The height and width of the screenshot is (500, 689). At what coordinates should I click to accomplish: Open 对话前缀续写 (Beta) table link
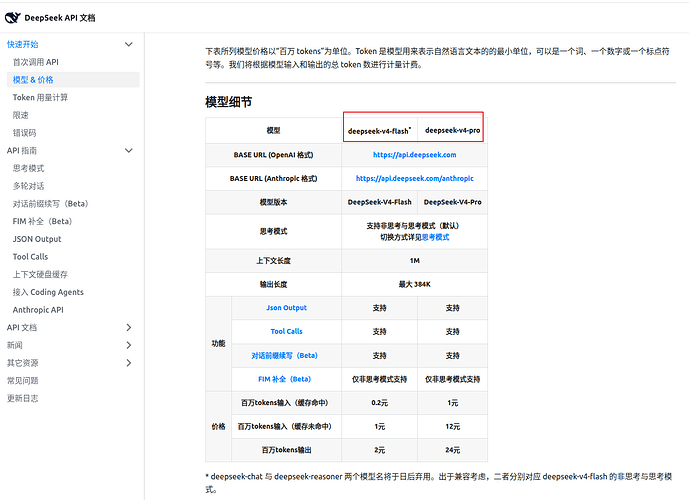click(284, 355)
